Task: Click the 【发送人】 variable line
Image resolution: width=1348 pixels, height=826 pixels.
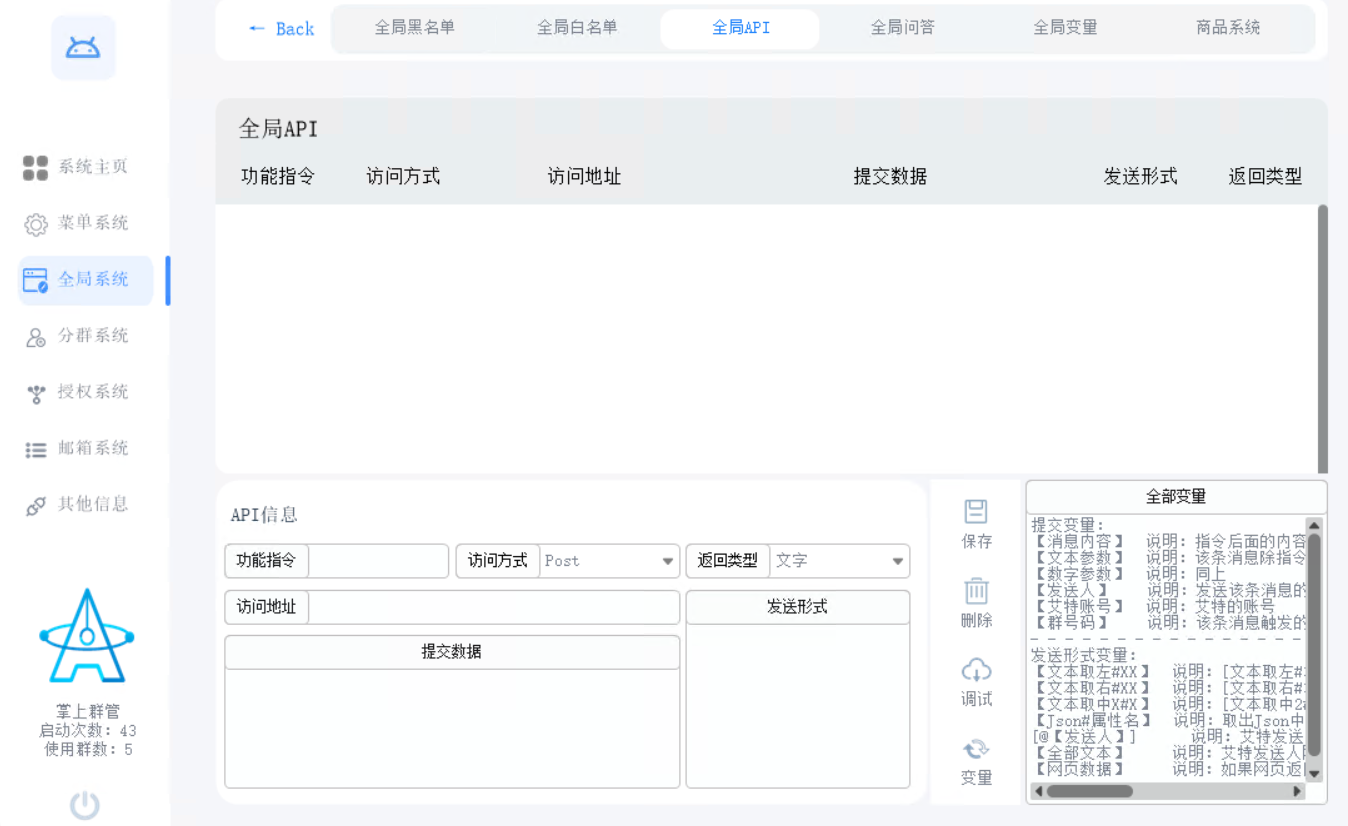Action: coord(1169,590)
